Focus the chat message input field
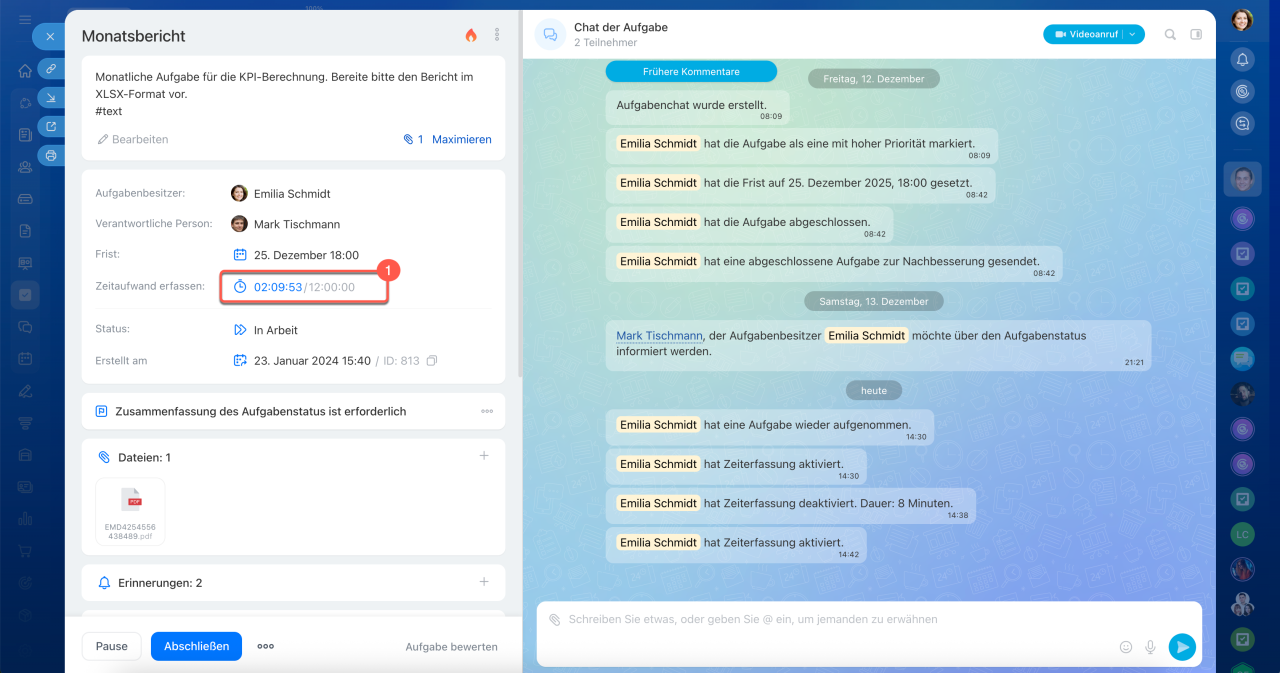The width and height of the screenshot is (1280, 673). coord(753,620)
